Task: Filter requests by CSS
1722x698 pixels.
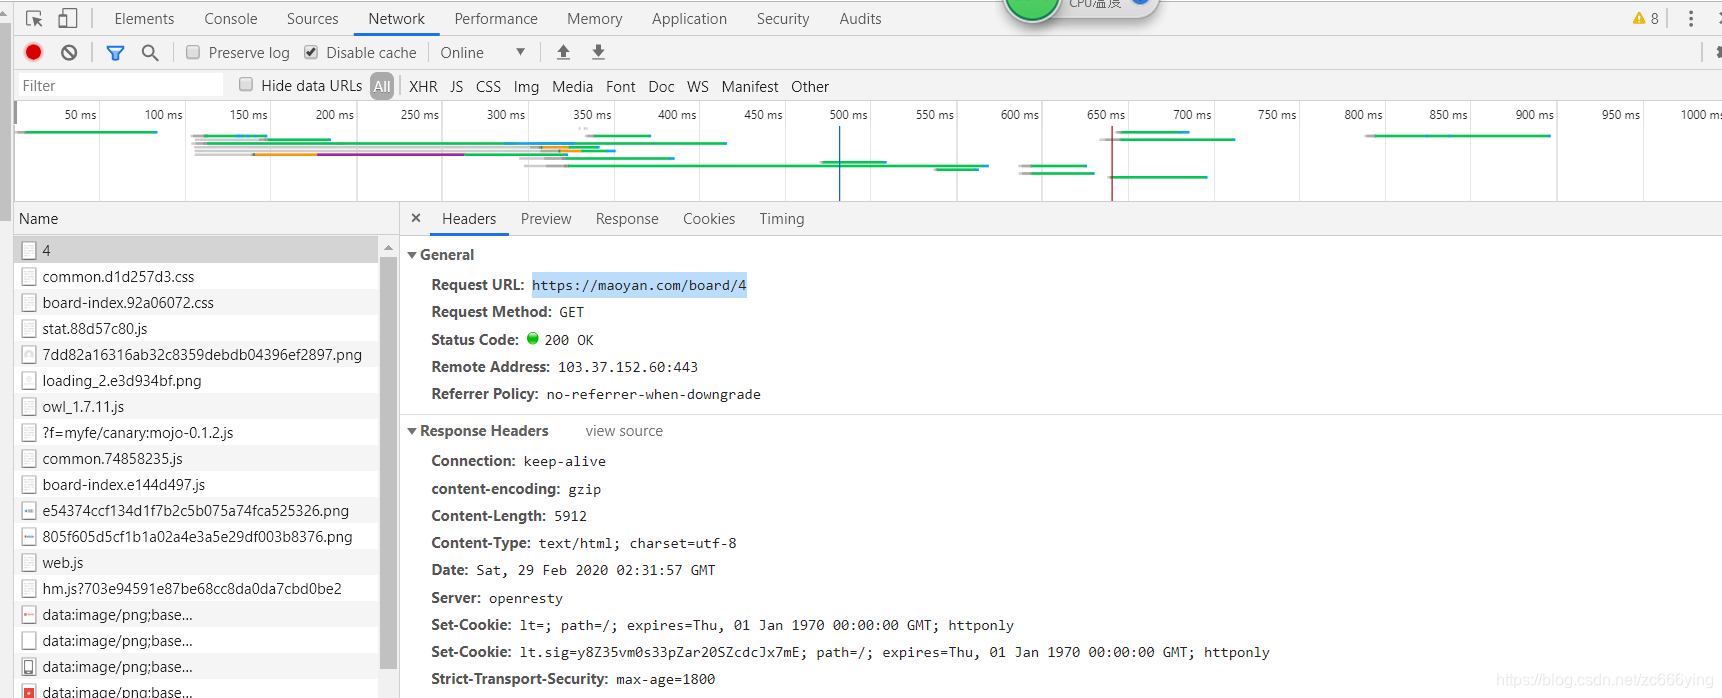Action: [x=488, y=86]
